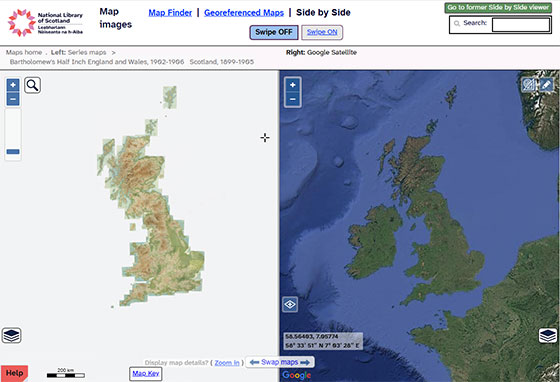Open the Map Key link
Viewport: 560px width, 382px height.
[145, 374]
